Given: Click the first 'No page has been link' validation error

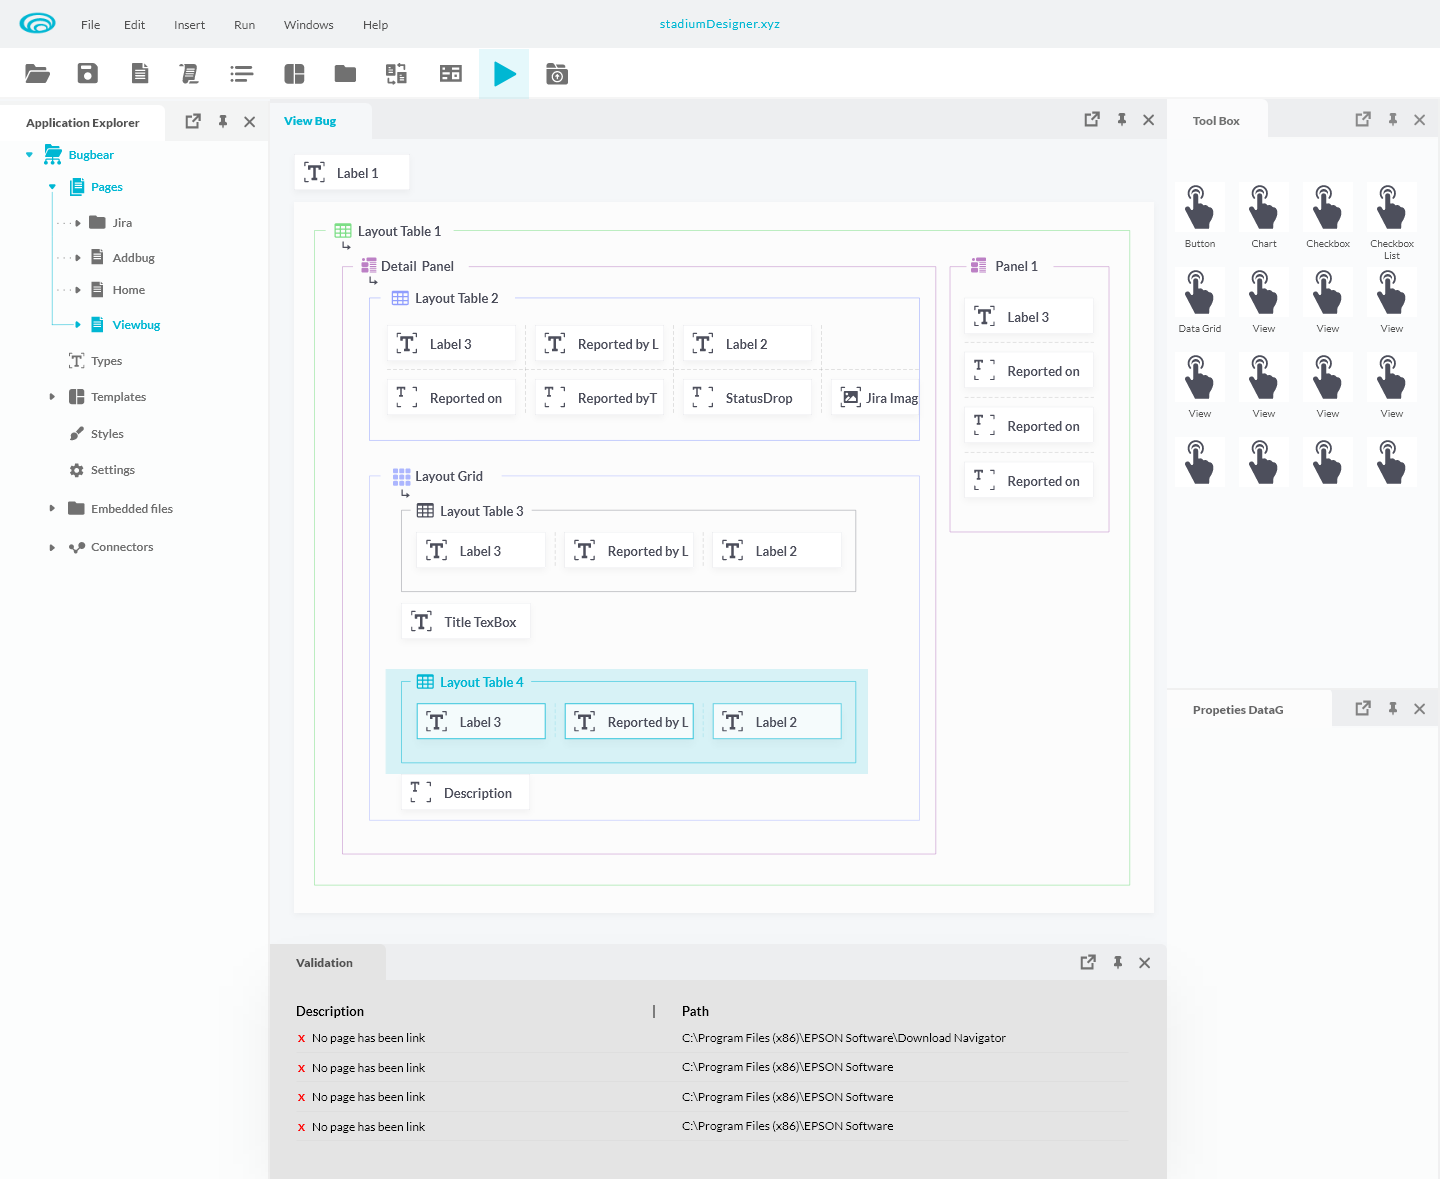Looking at the screenshot, I should point(367,1038).
